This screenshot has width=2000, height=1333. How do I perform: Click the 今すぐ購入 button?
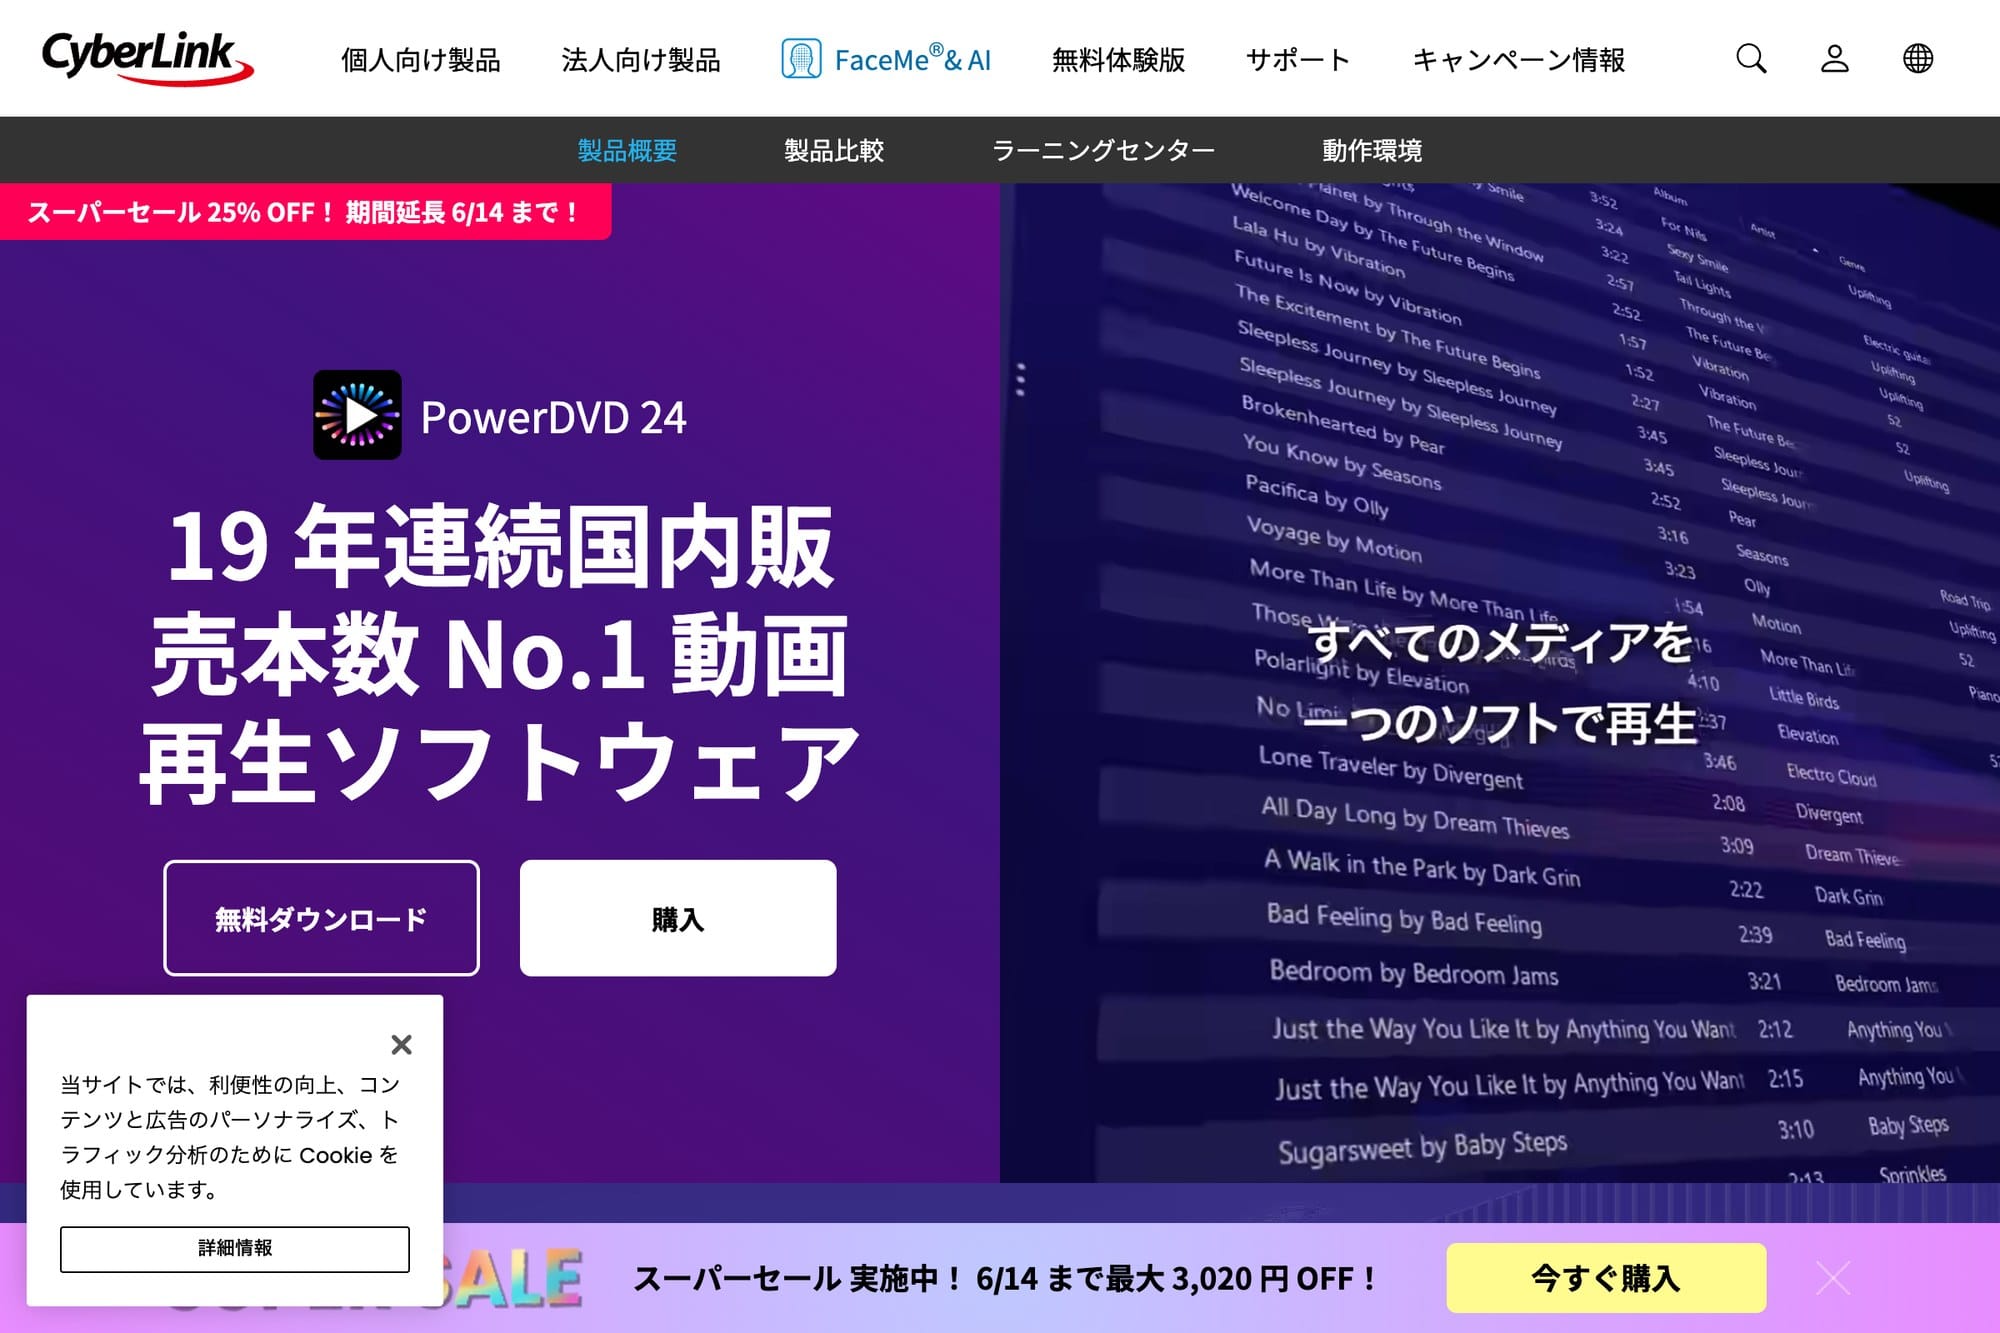coord(1606,1278)
